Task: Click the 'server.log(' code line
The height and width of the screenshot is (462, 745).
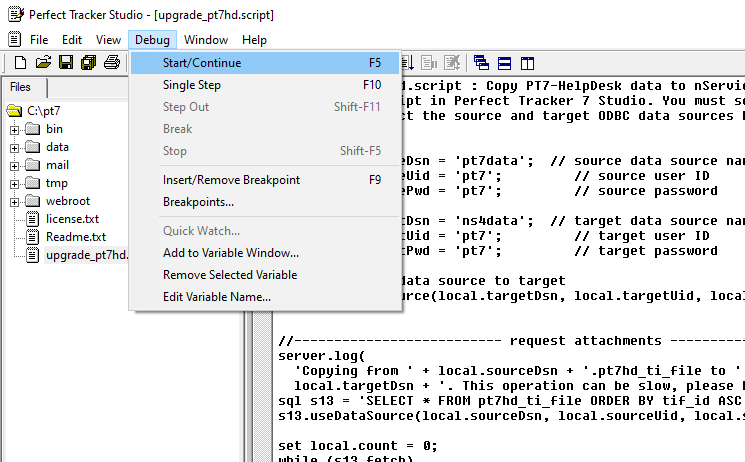Action: coord(322,356)
